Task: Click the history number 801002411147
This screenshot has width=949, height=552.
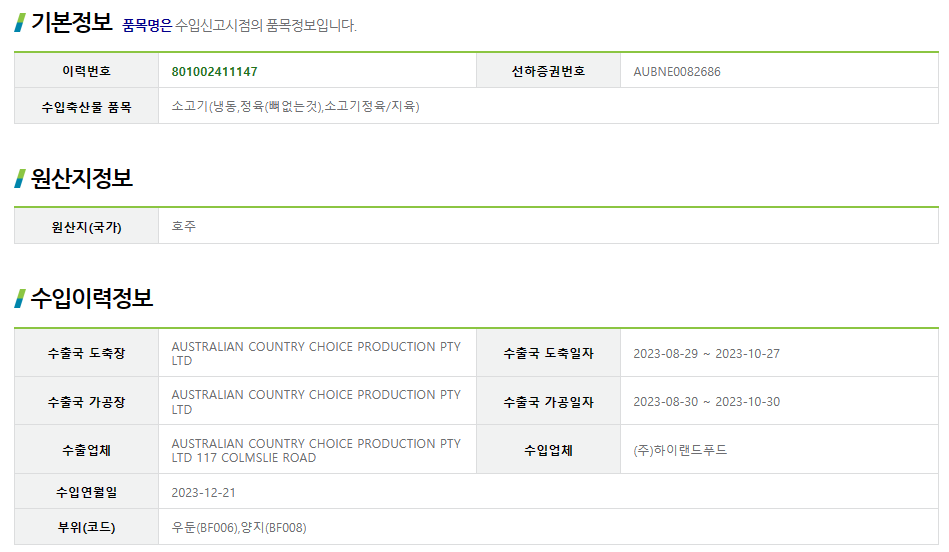Action: point(214,72)
